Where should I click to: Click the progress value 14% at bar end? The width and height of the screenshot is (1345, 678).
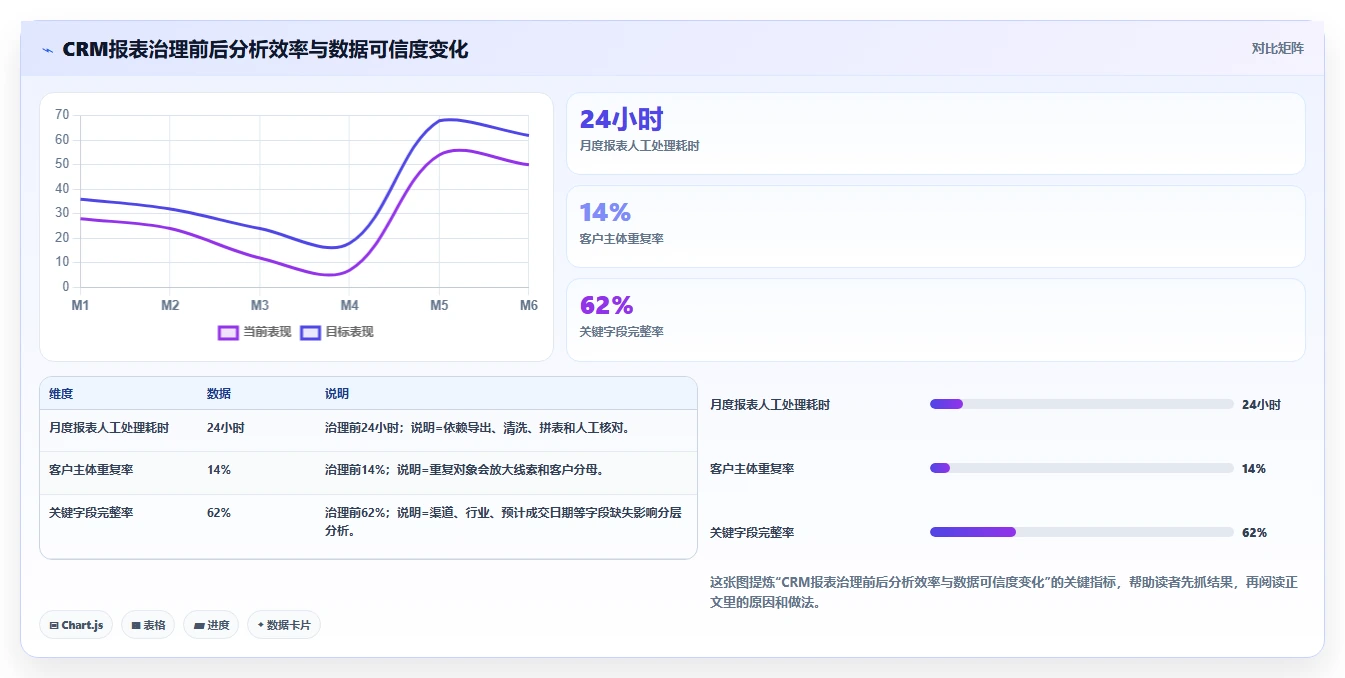pyautogui.click(x=1254, y=469)
